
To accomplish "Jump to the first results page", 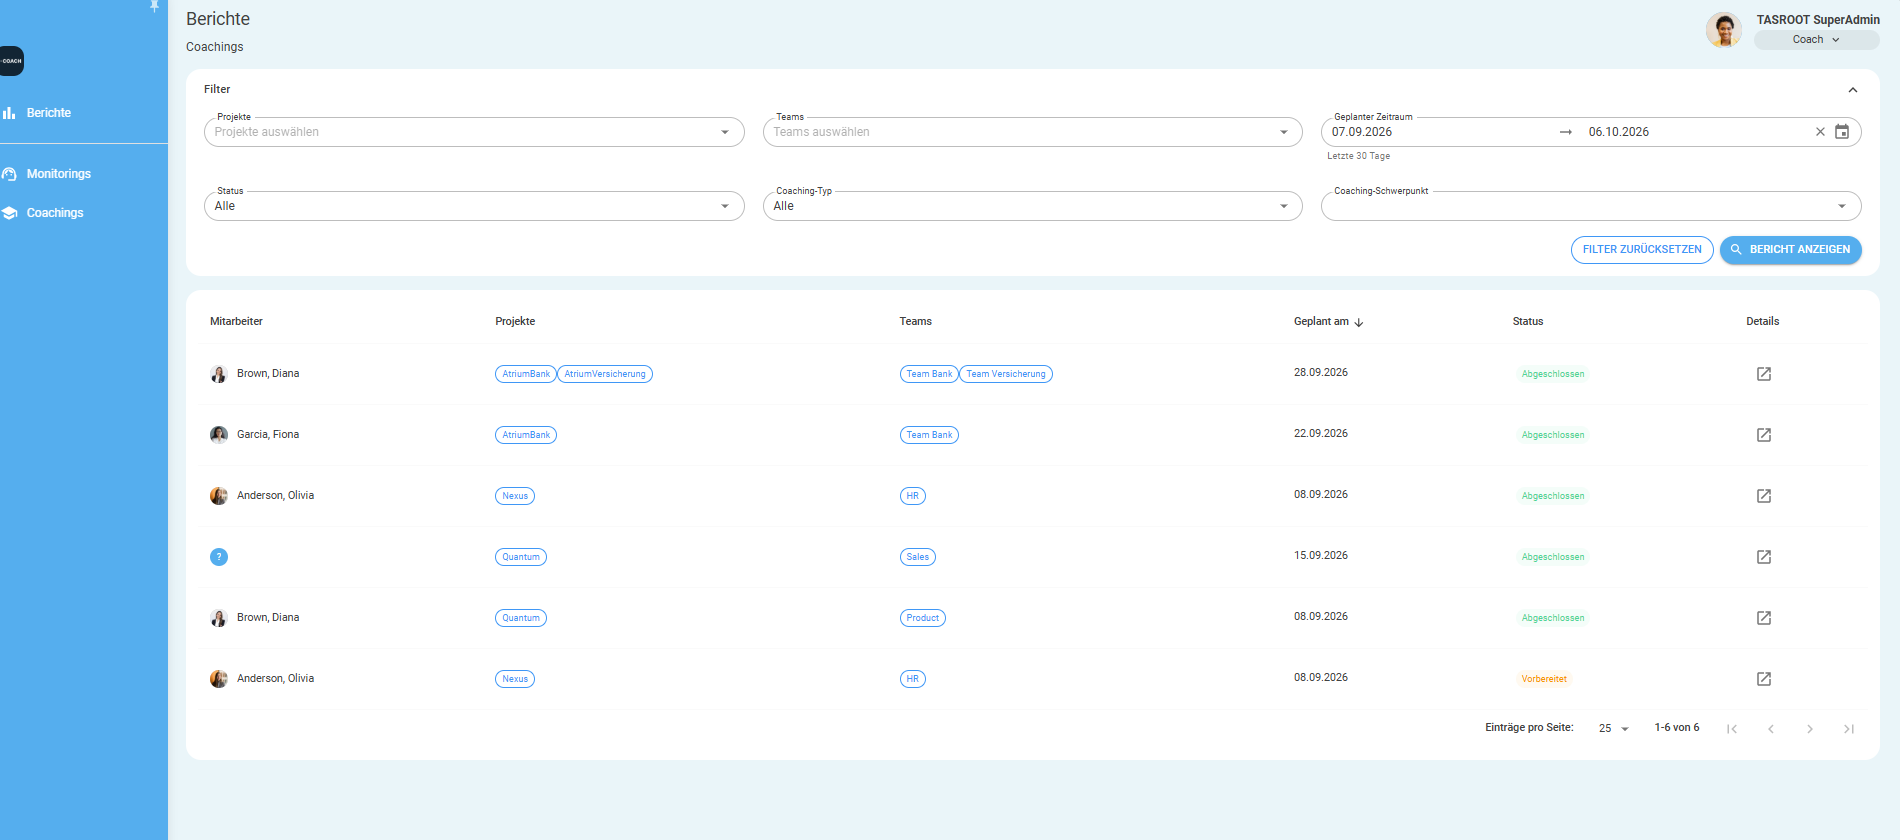I will click(1732, 729).
